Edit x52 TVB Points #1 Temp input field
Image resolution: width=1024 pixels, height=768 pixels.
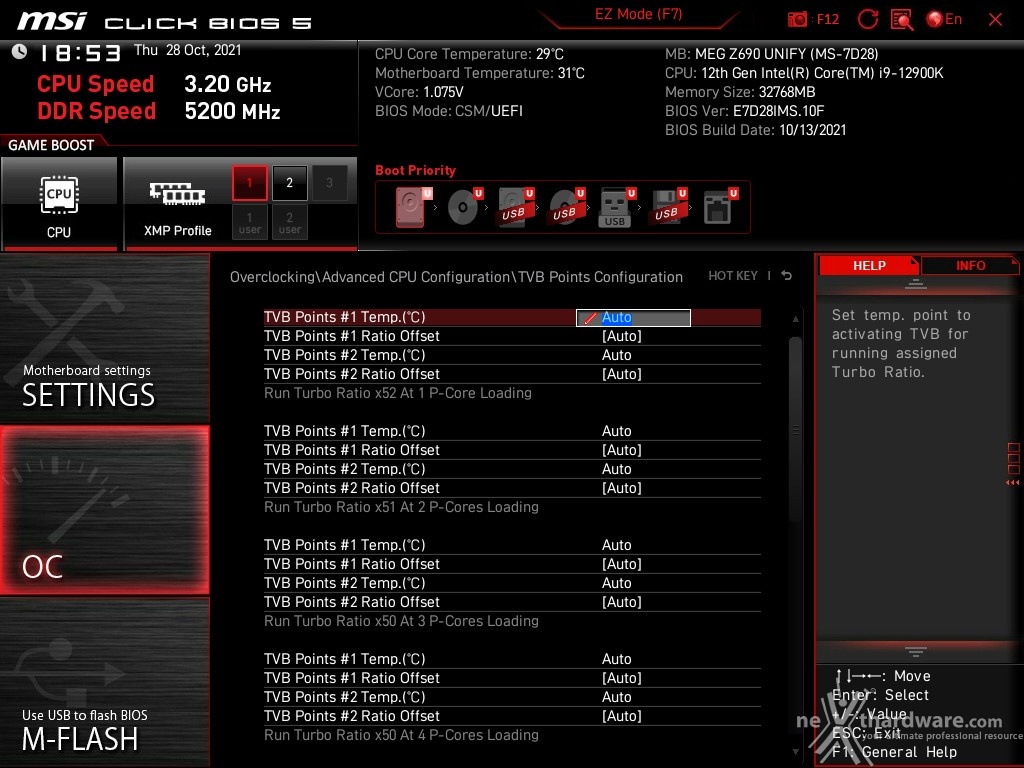(x=633, y=317)
